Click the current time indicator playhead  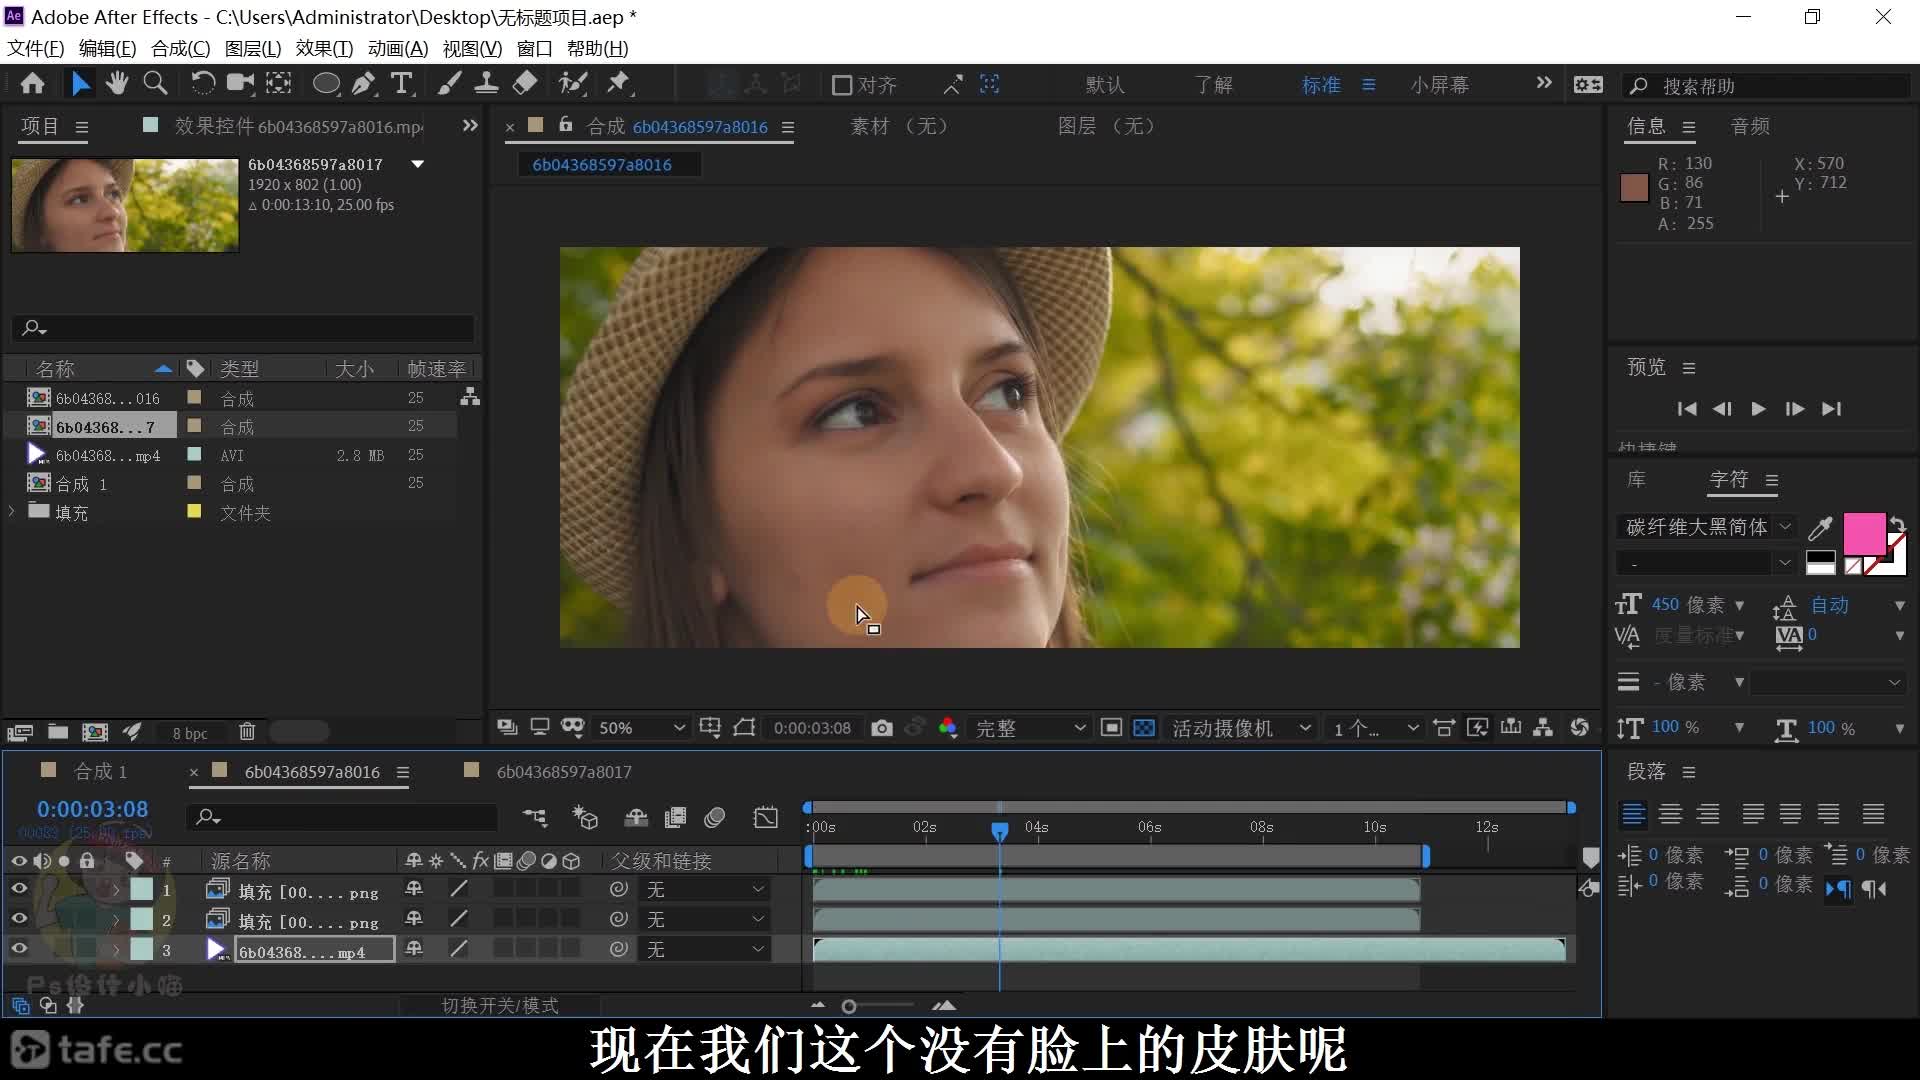1000,830
